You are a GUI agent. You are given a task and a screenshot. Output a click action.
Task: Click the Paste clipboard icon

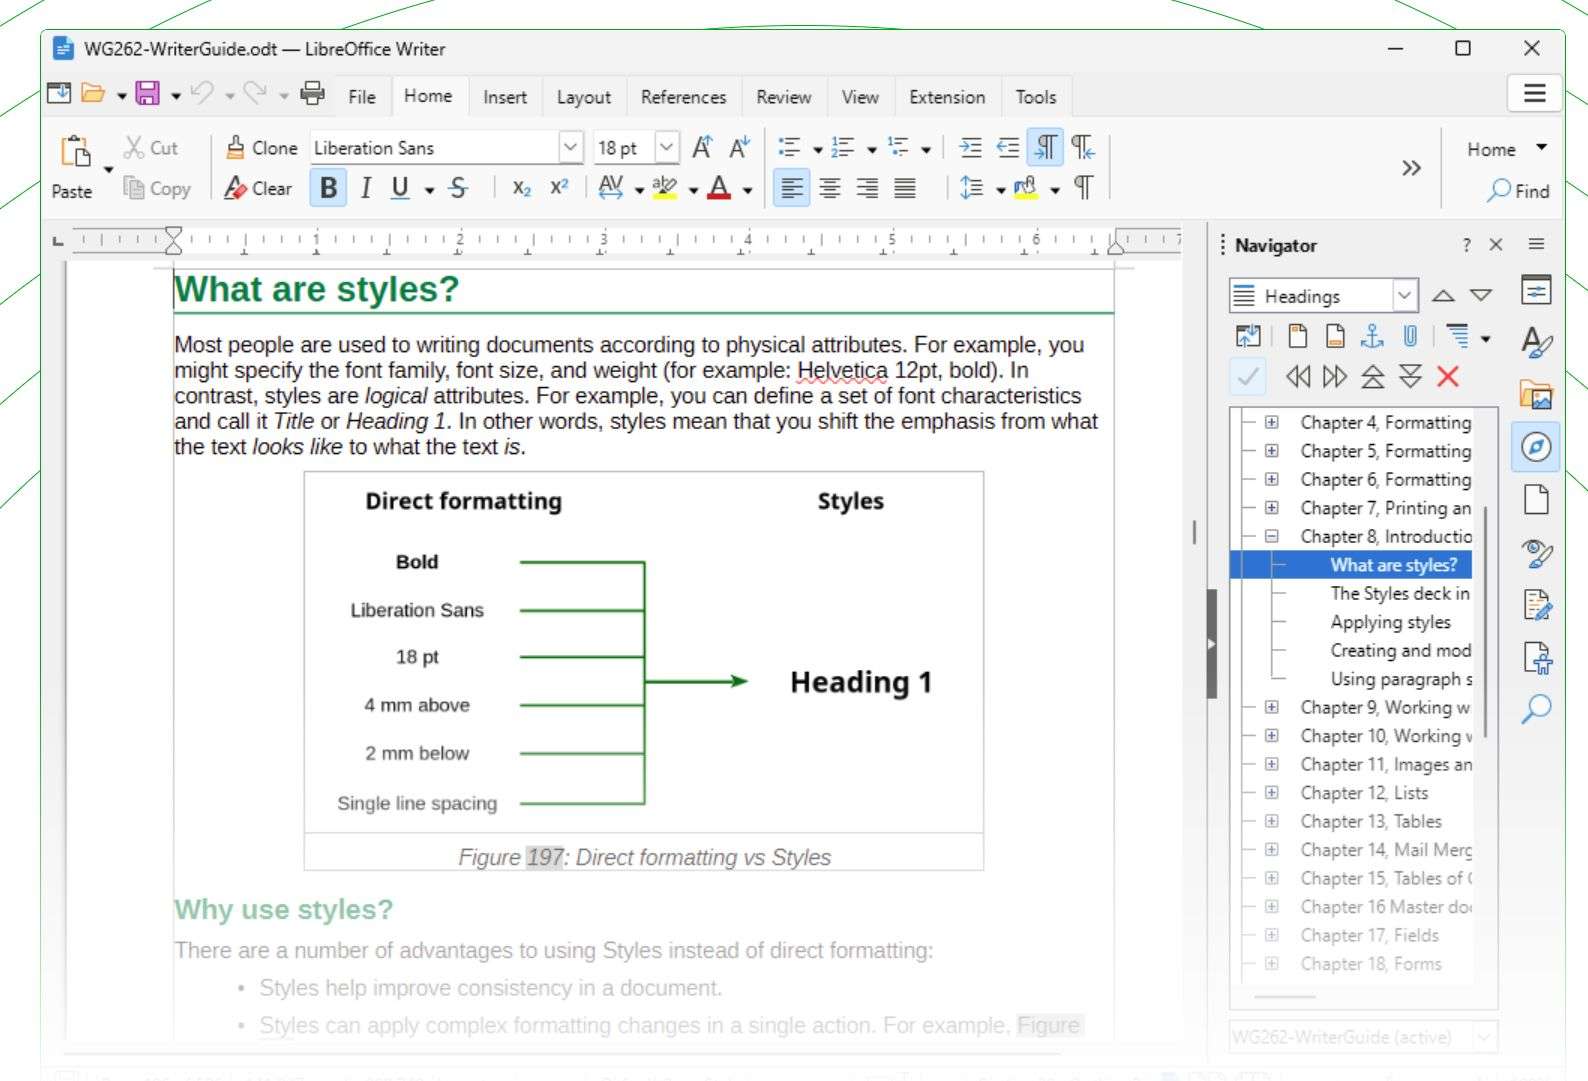pos(76,151)
